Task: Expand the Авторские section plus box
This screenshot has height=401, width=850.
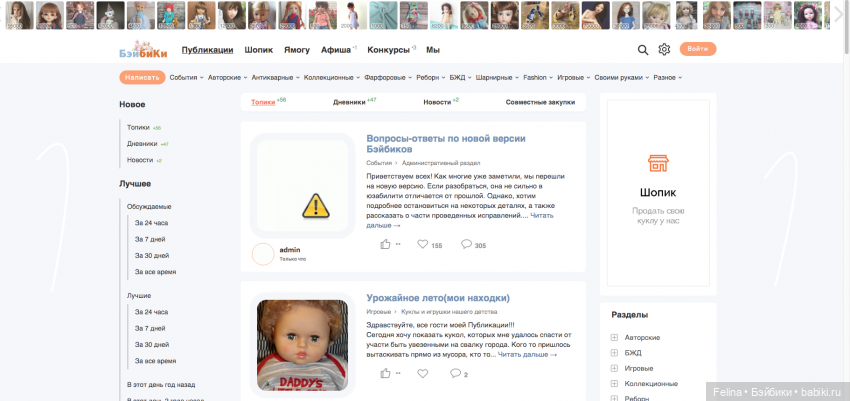Action: [x=614, y=337]
